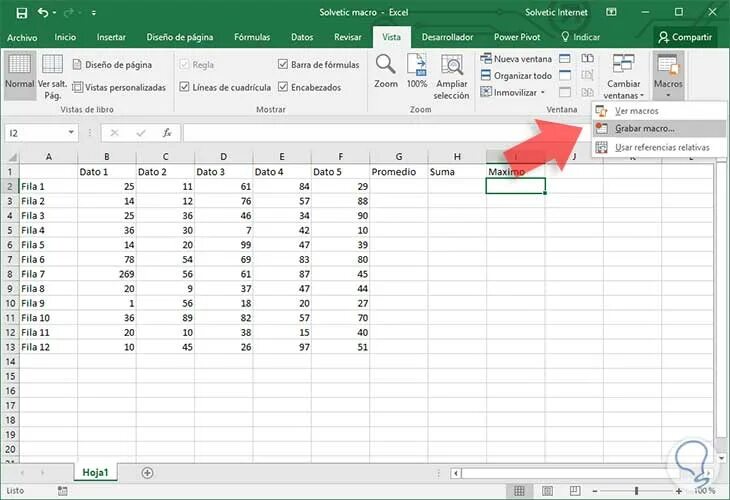Click the Macros dropdown button

click(x=668, y=76)
